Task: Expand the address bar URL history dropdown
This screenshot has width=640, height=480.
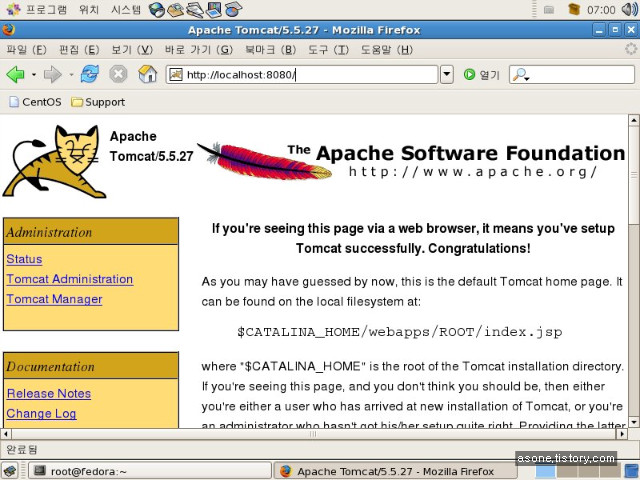Action: tap(447, 75)
